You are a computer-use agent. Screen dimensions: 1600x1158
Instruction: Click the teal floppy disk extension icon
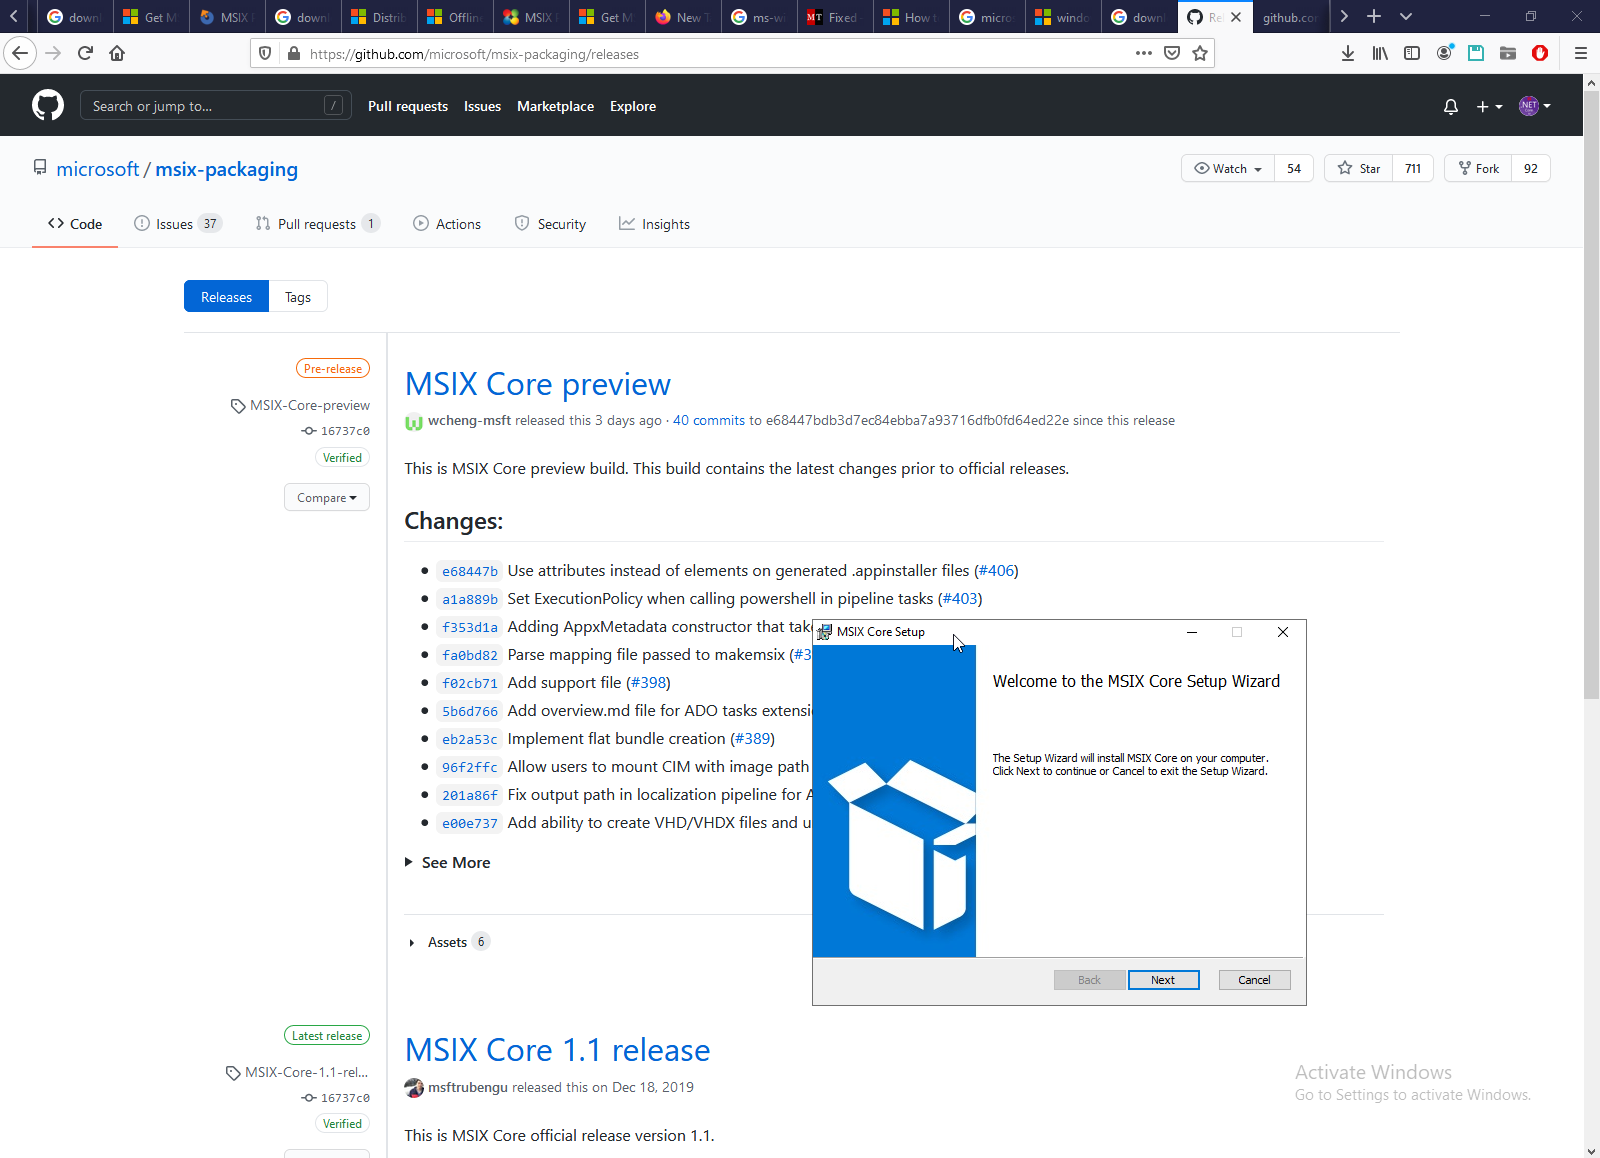pos(1476,53)
